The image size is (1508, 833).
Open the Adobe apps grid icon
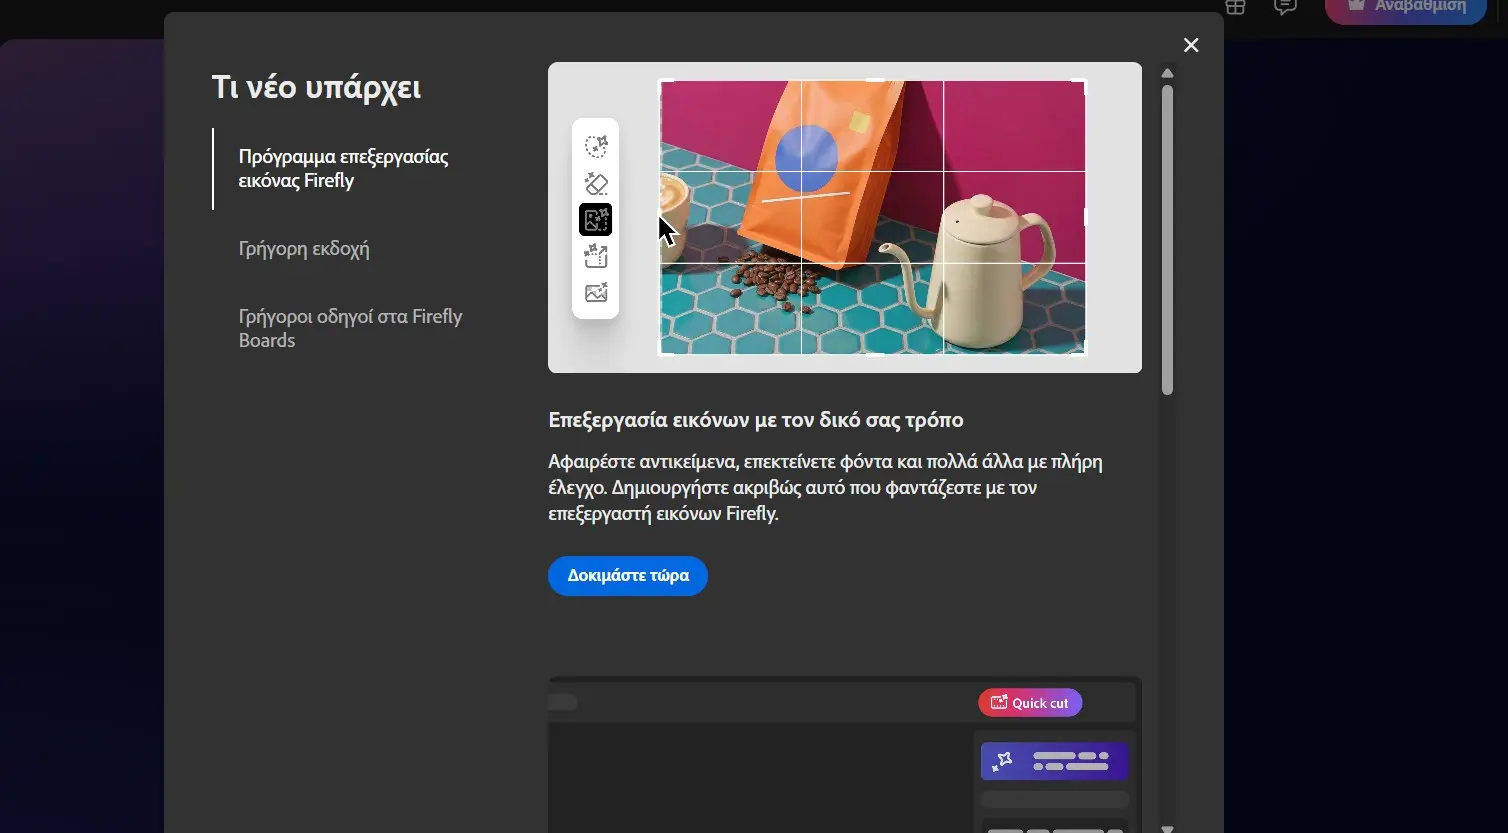1234,8
